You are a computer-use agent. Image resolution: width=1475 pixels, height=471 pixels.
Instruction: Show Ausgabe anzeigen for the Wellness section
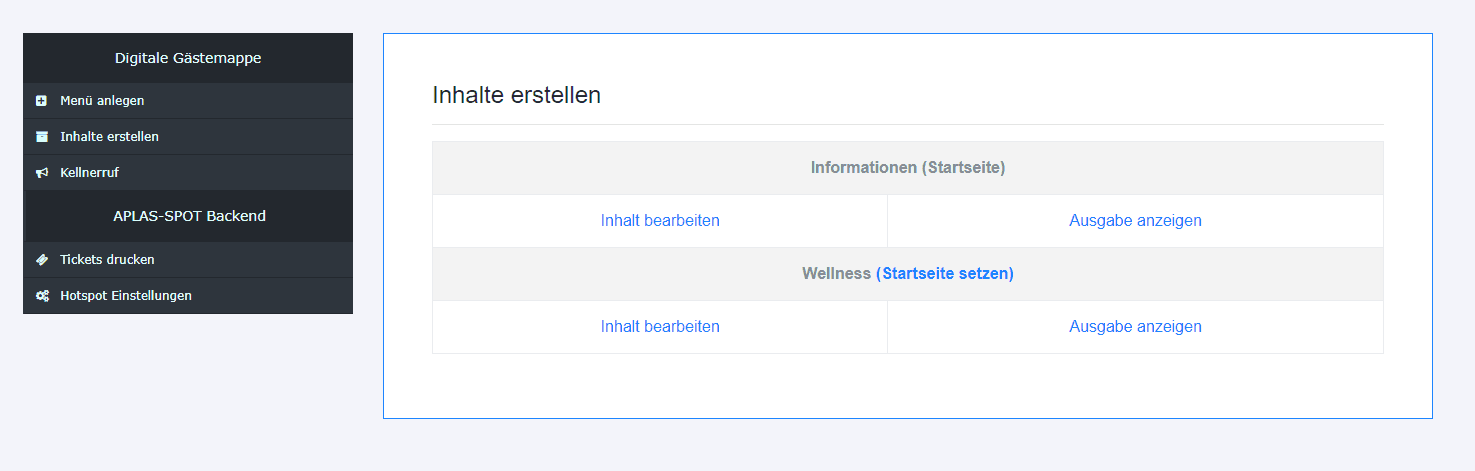[1135, 327]
